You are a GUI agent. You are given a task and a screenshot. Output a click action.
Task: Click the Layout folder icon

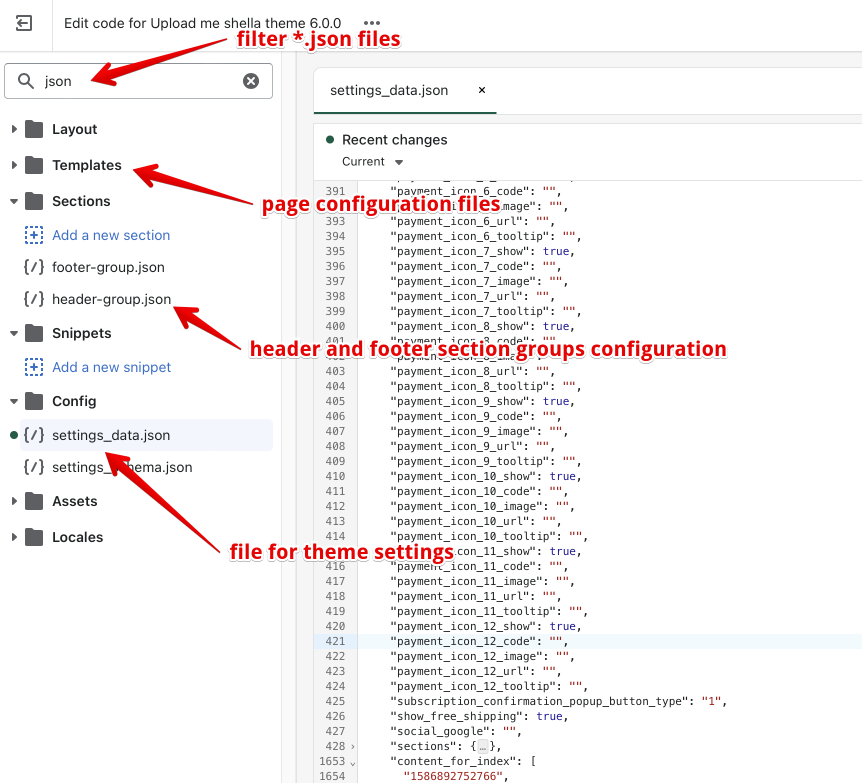[34, 129]
